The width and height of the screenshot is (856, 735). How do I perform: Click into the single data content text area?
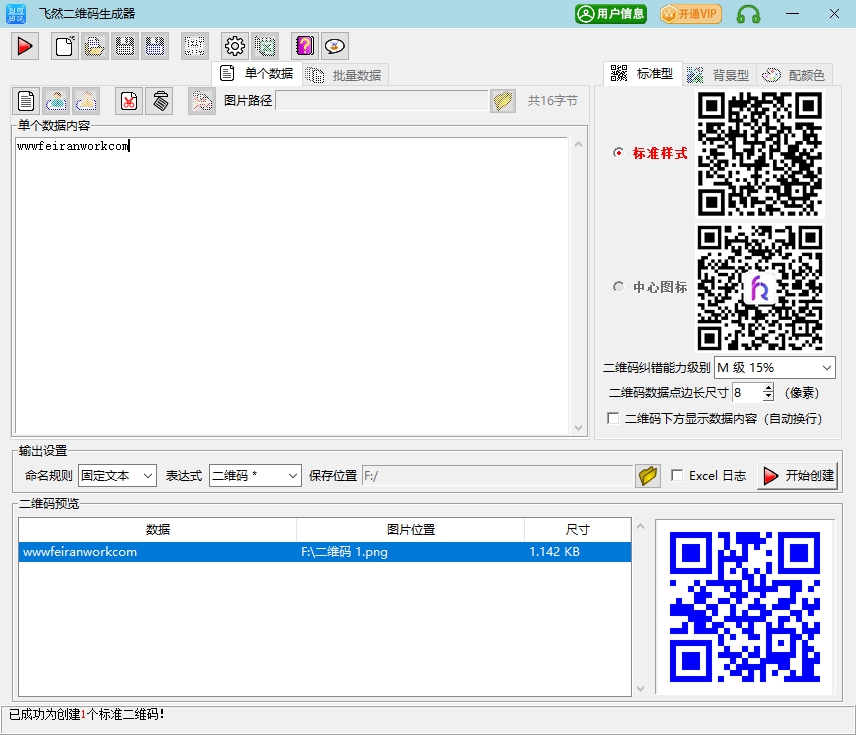click(292, 286)
